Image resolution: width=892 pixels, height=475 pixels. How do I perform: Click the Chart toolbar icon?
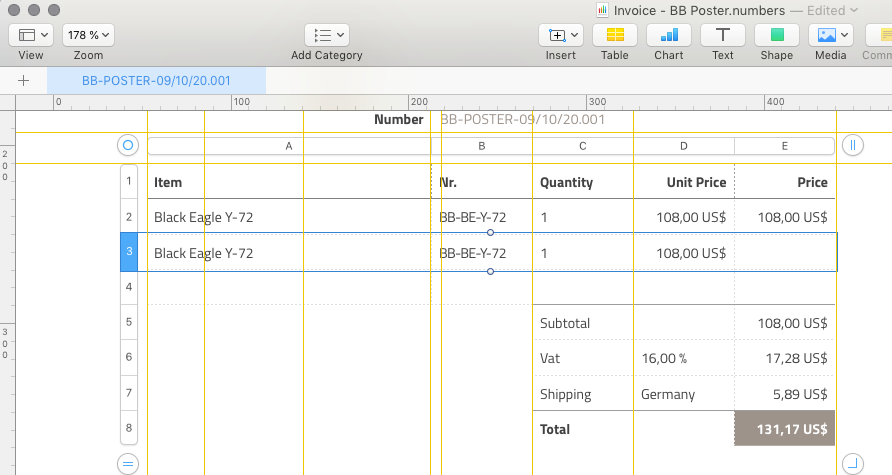[669, 35]
